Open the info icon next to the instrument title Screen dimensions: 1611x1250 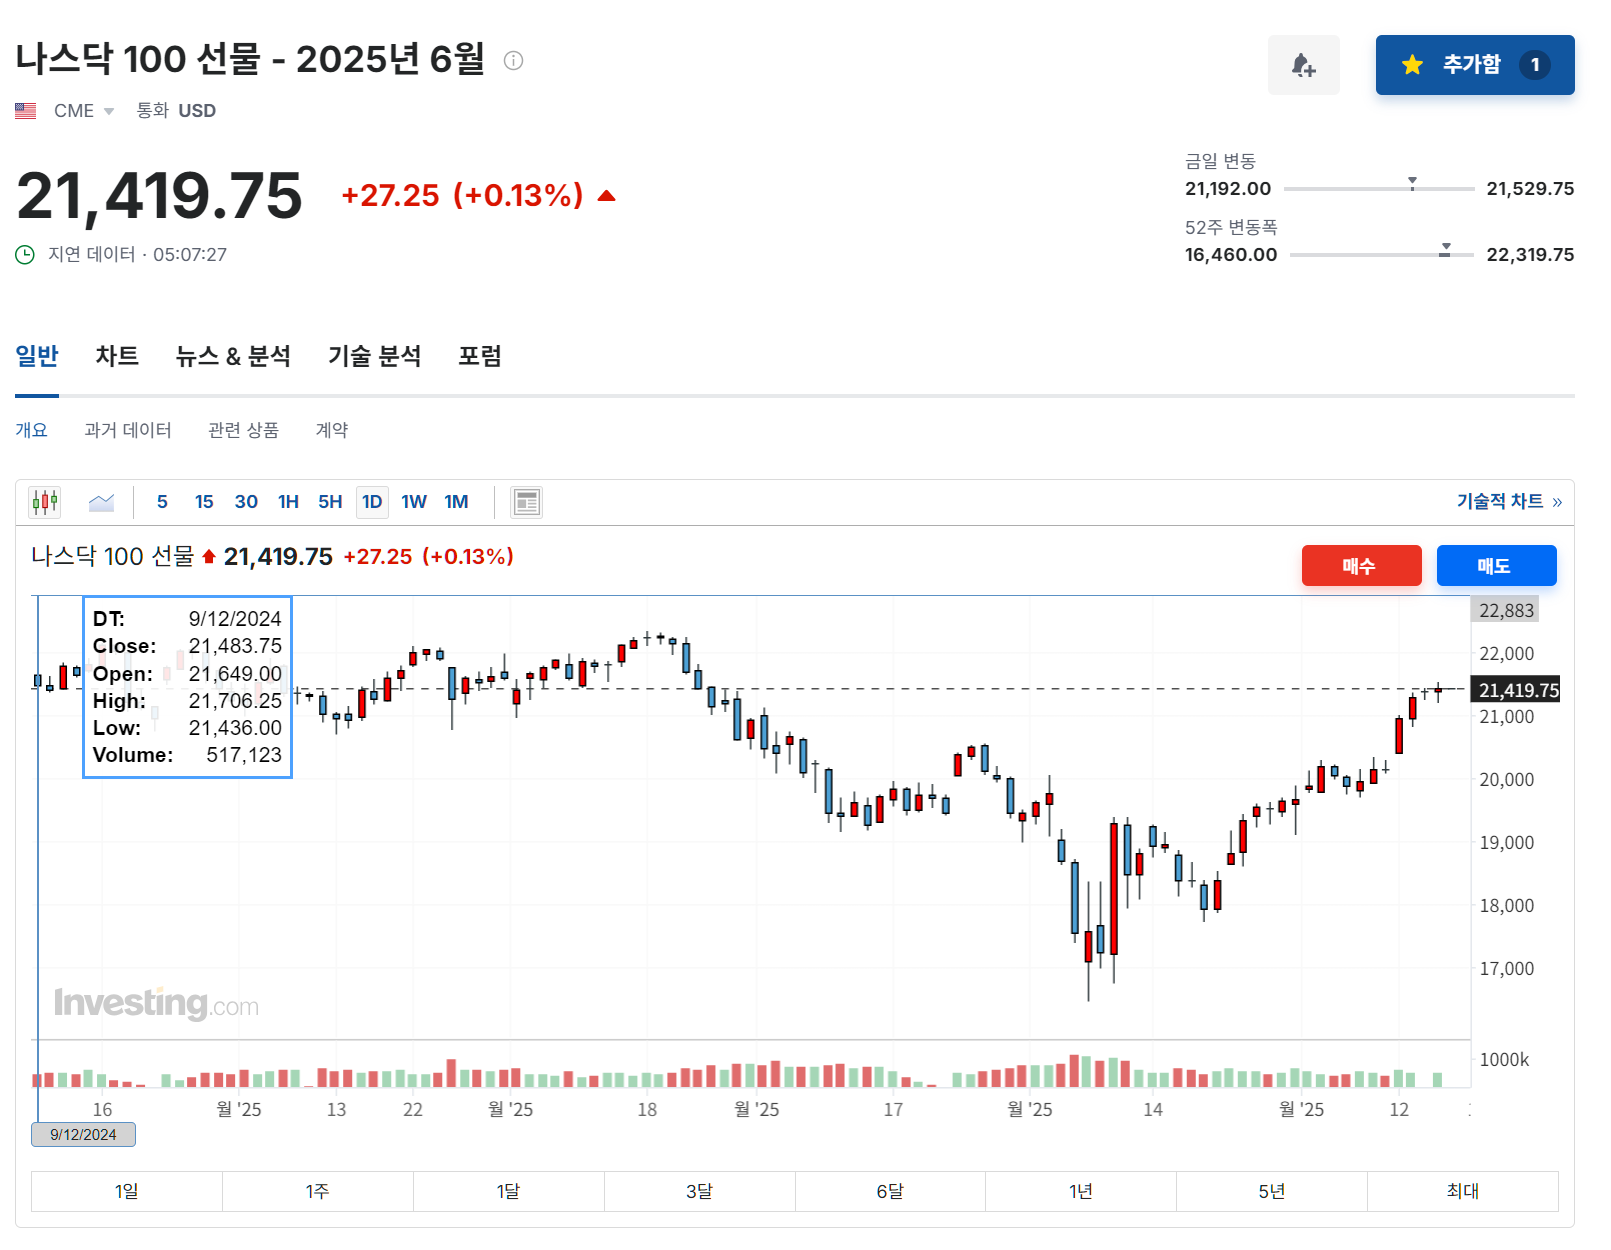pos(515,60)
